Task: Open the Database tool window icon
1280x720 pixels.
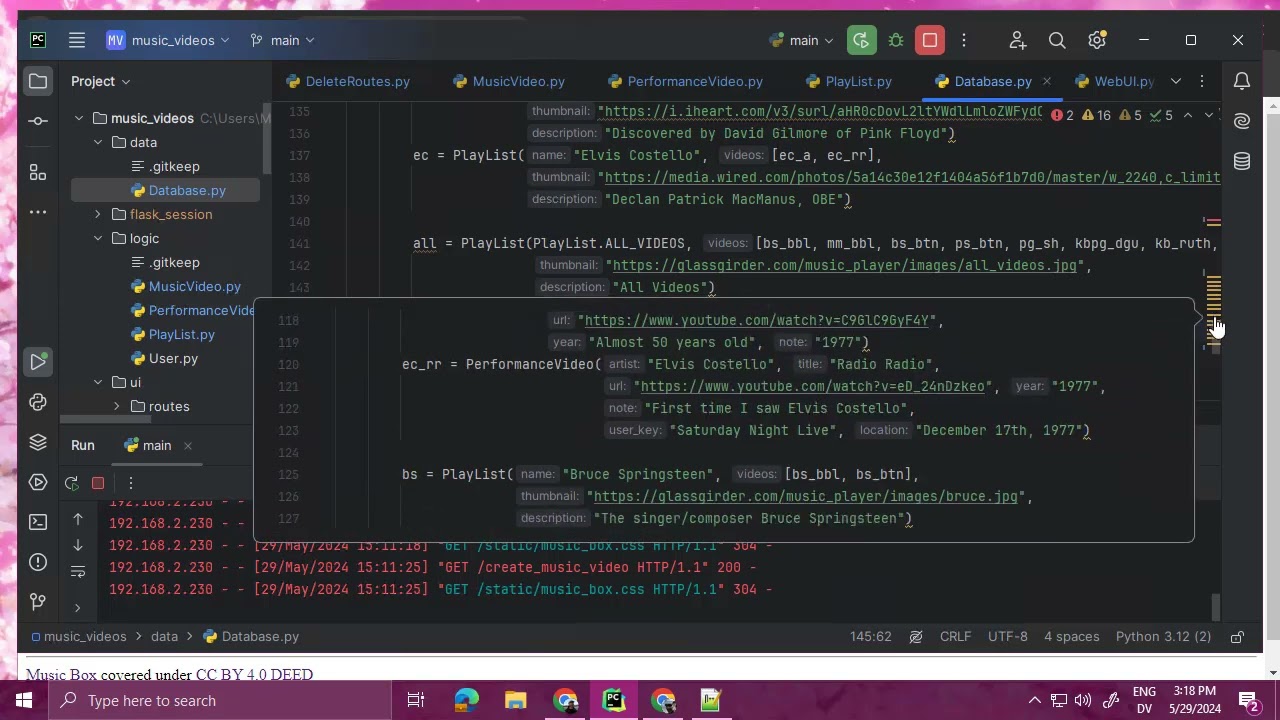Action: click(x=1242, y=161)
